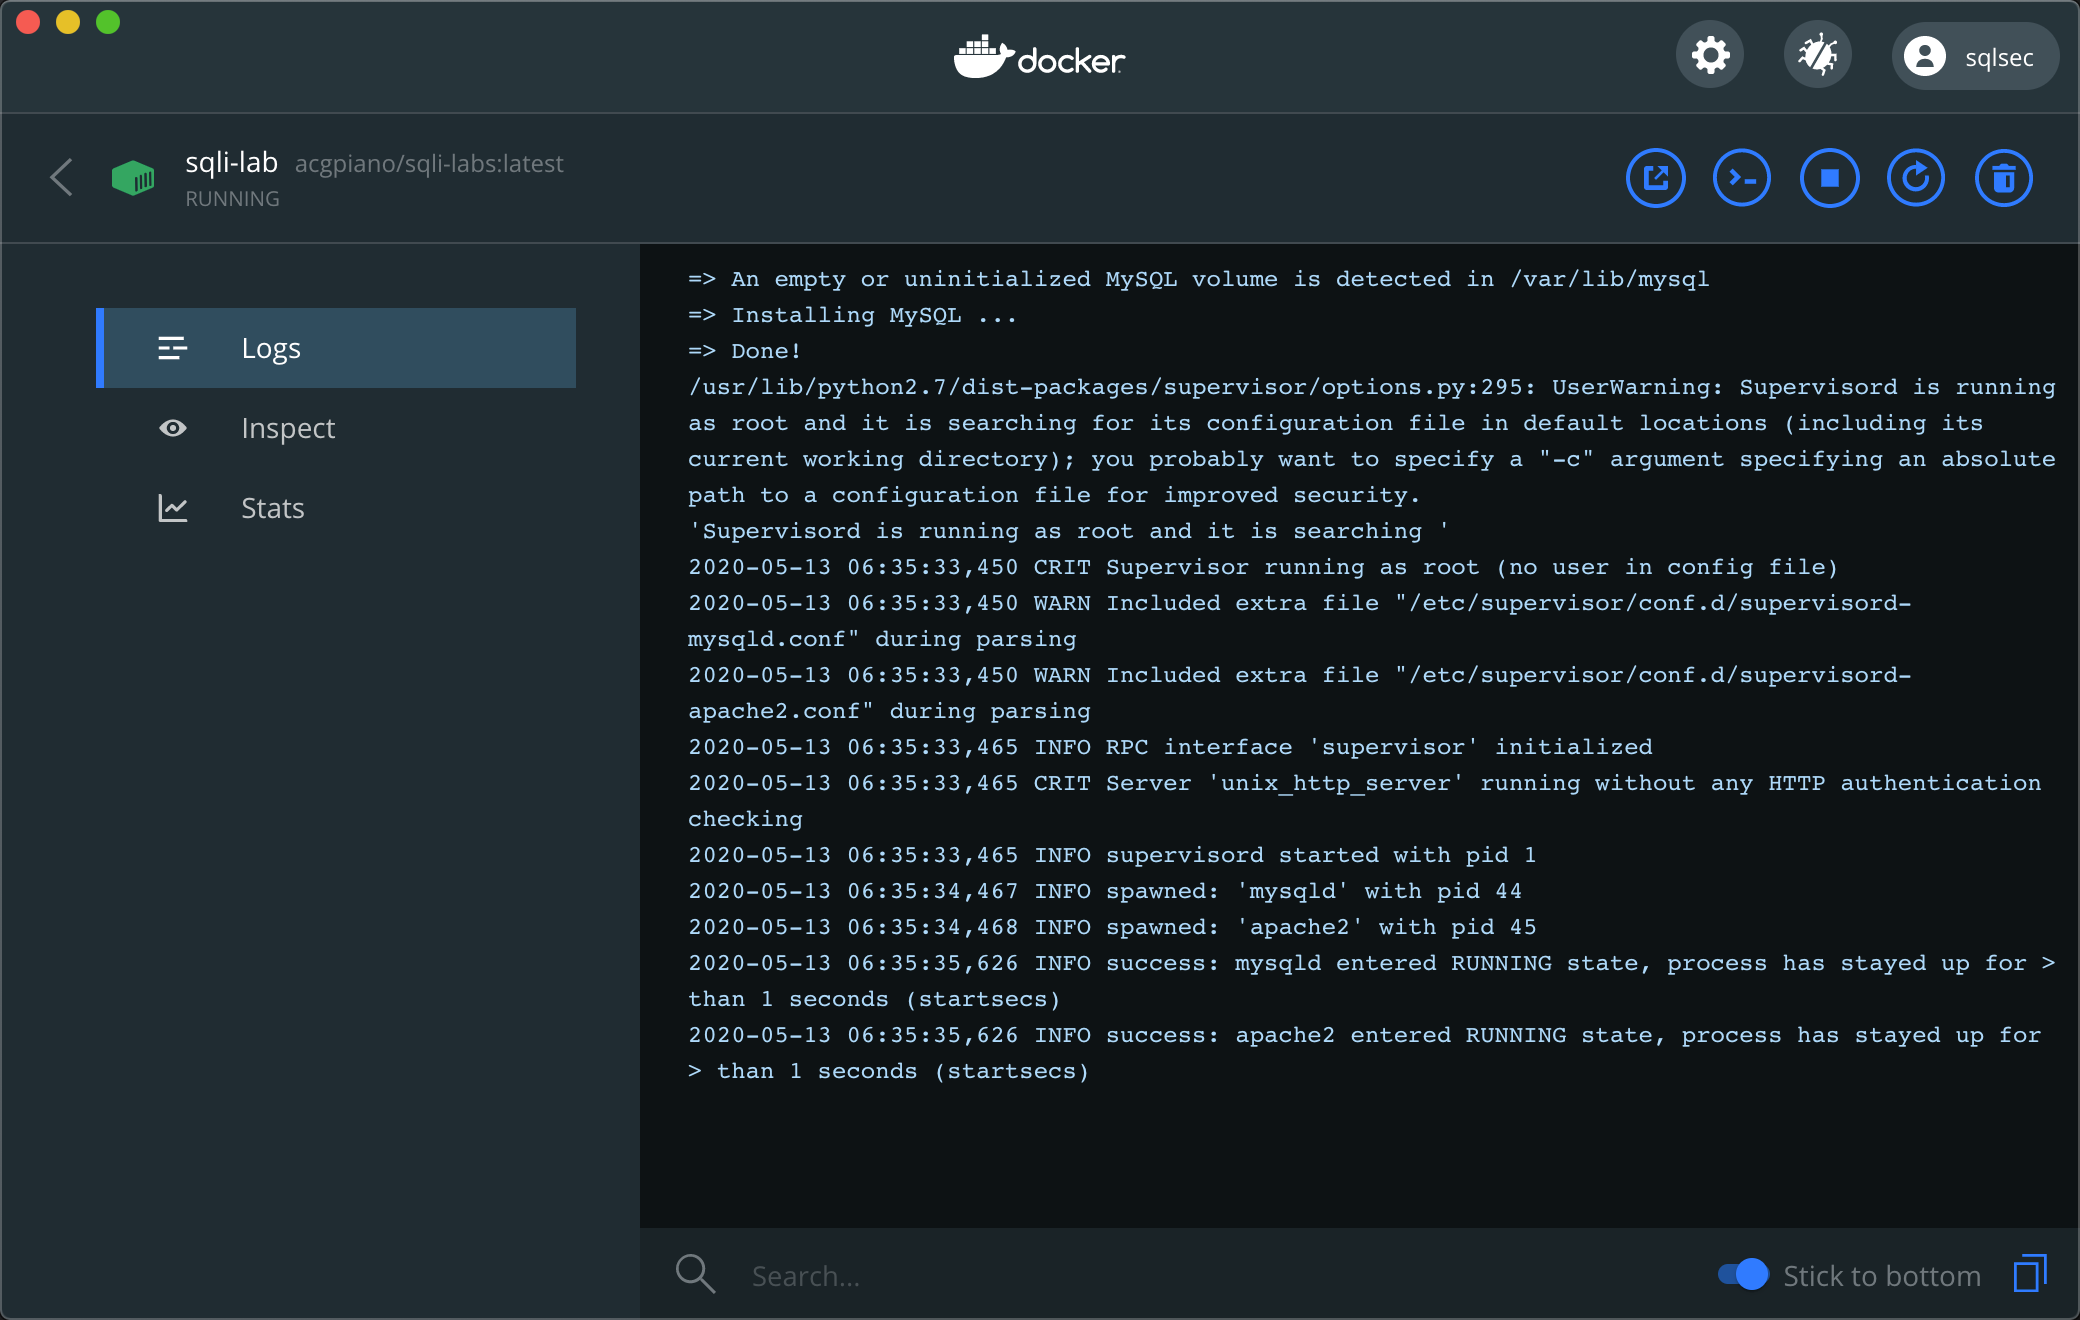The image size is (2080, 1320).
Task: Click the "=> Done!" log line
Action: point(744,351)
